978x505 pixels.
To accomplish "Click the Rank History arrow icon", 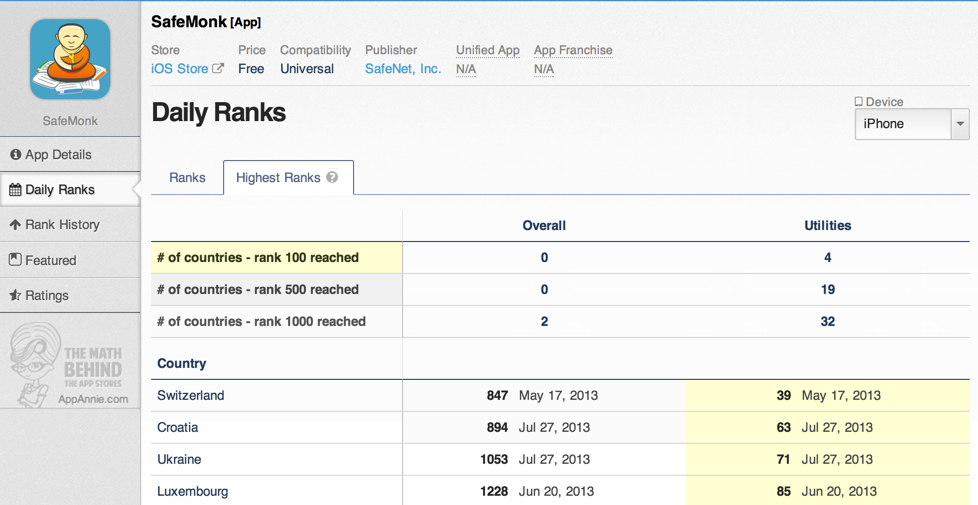I will click(15, 225).
